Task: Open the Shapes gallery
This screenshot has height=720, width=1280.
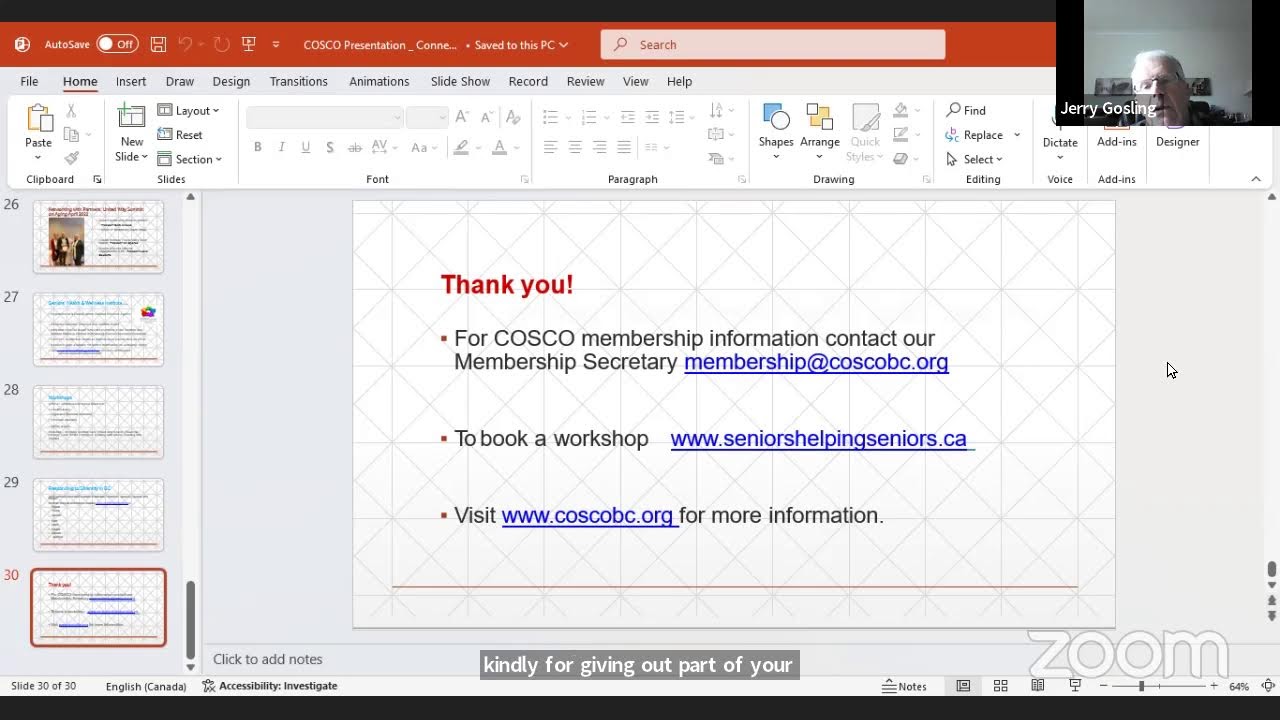Action: coord(776,130)
